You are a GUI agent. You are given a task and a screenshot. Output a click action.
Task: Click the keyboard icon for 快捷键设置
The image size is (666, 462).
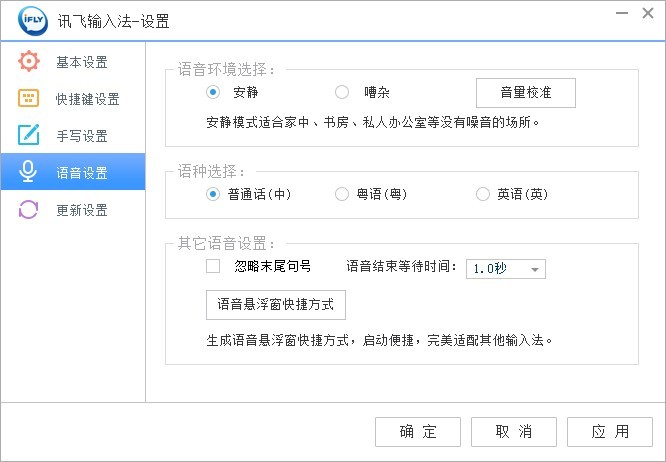click(29, 99)
